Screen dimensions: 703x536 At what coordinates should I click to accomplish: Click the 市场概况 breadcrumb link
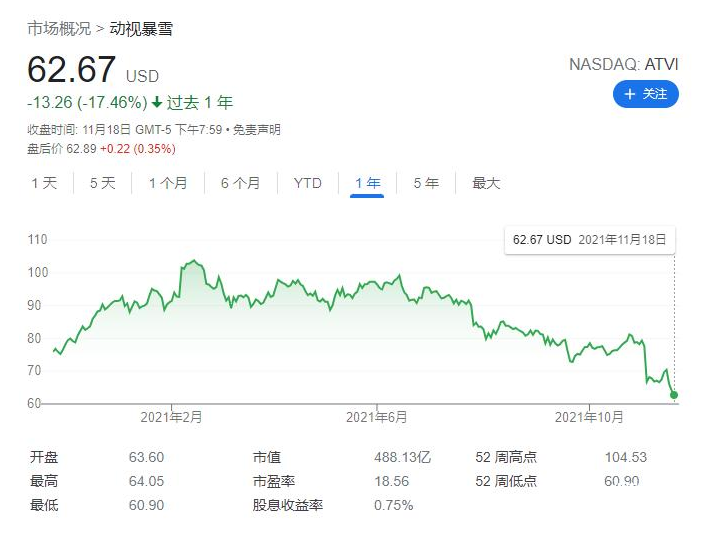pos(59,29)
